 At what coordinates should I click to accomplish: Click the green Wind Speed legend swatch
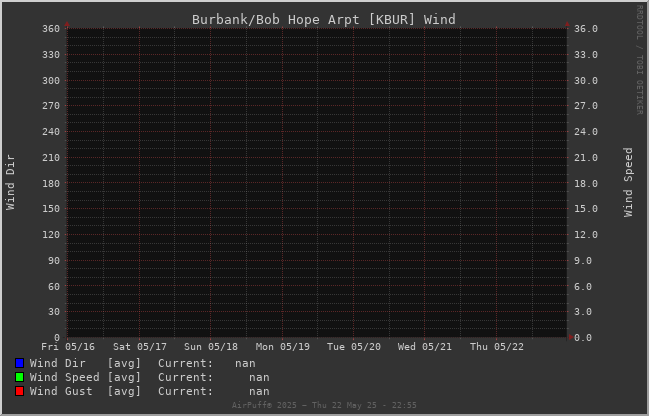[x=19, y=377]
